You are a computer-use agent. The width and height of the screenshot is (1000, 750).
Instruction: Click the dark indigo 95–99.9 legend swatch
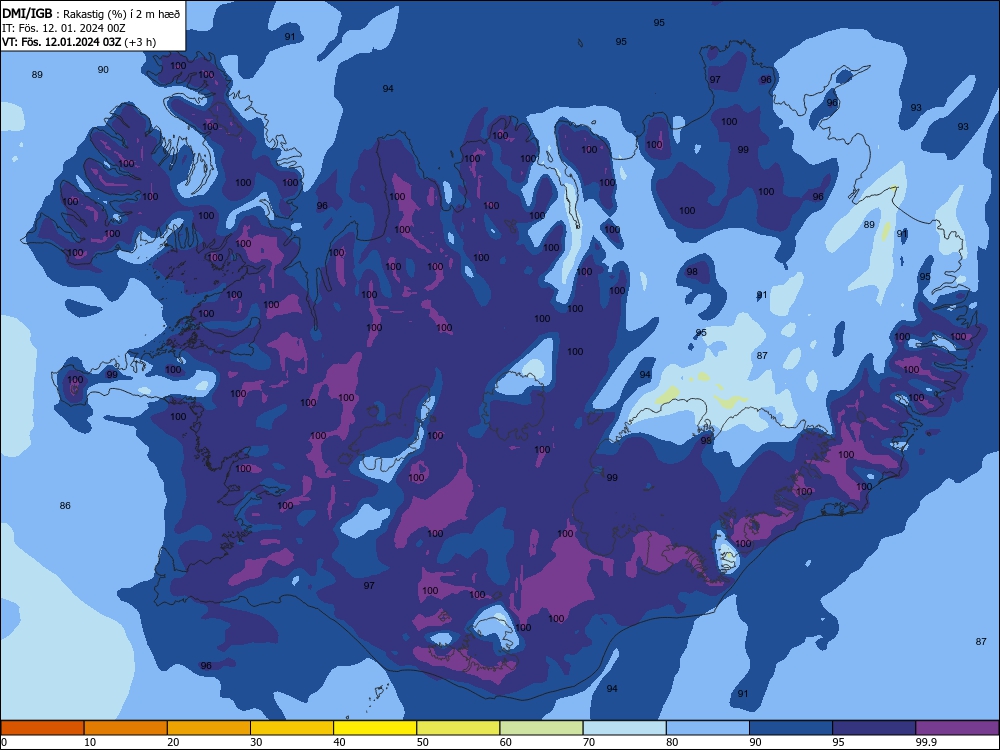(x=874, y=728)
